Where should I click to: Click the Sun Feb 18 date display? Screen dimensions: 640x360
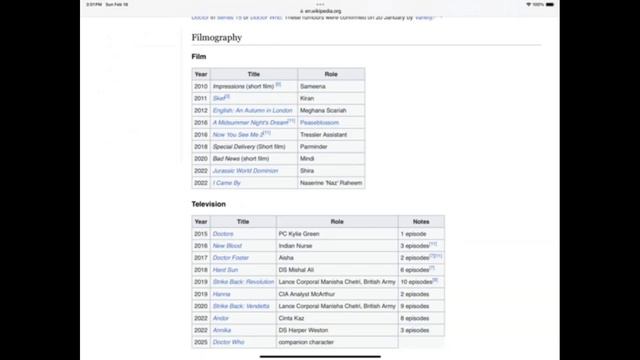[117, 4]
